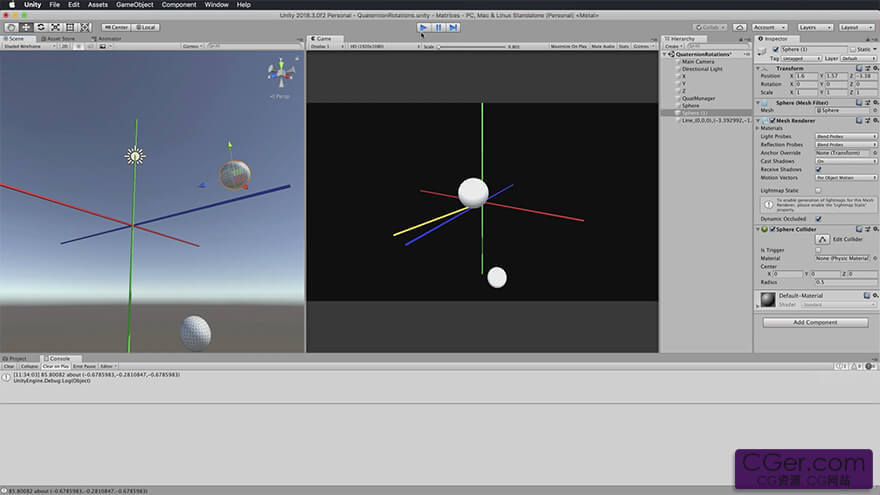Image resolution: width=880 pixels, height=495 pixels.
Task: Select the Move tool
Action: point(26,27)
